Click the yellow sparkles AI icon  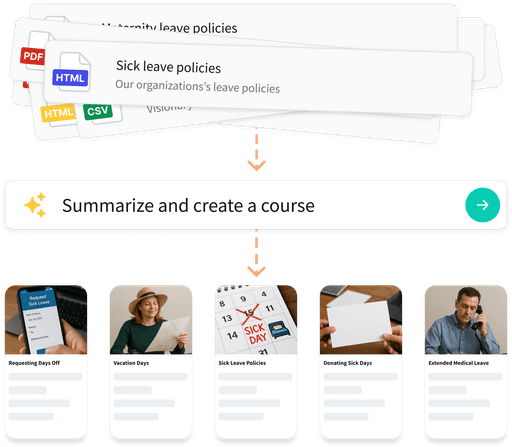click(35, 205)
